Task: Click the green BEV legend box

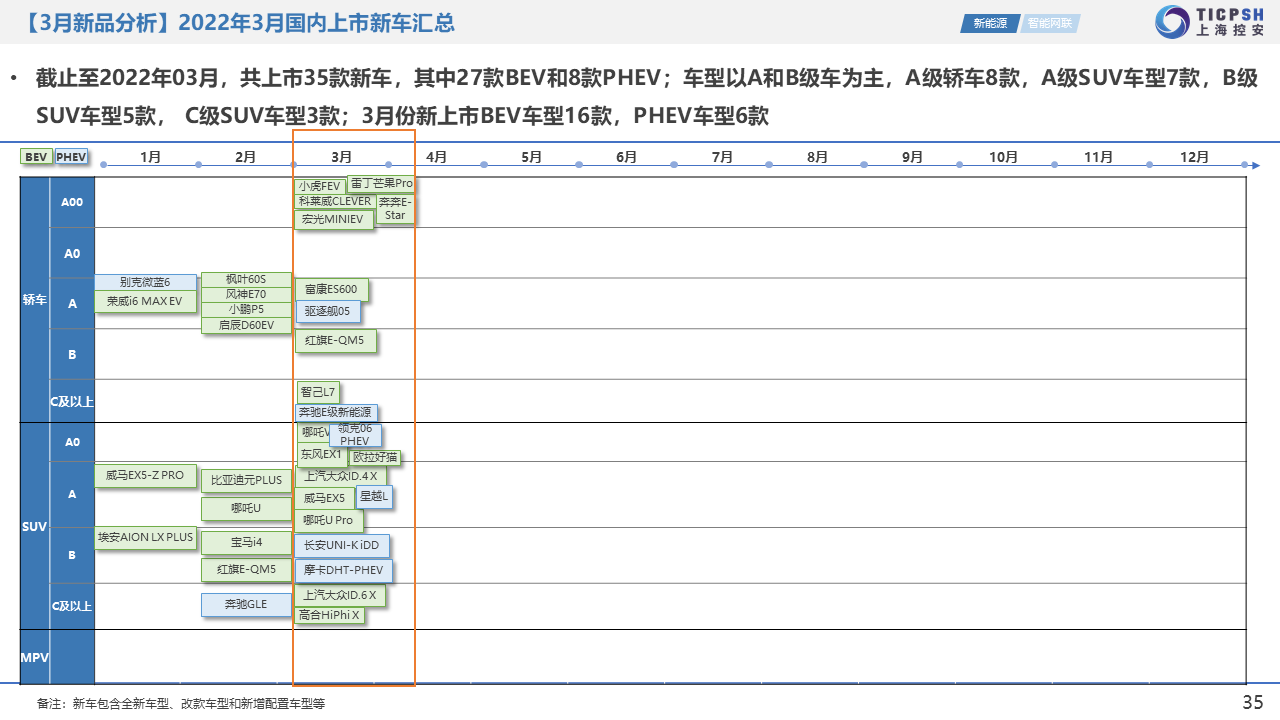Action: coord(36,157)
